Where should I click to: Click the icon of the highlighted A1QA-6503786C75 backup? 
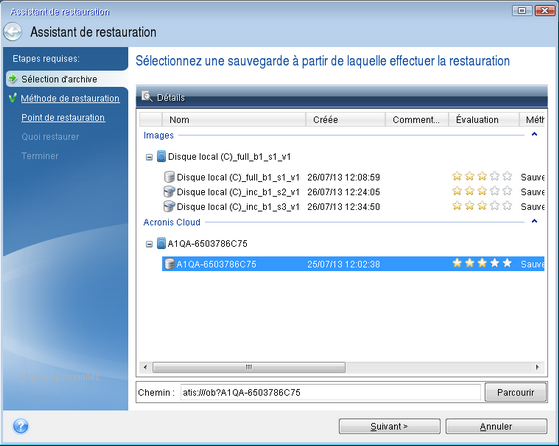[x=169, y=264]
